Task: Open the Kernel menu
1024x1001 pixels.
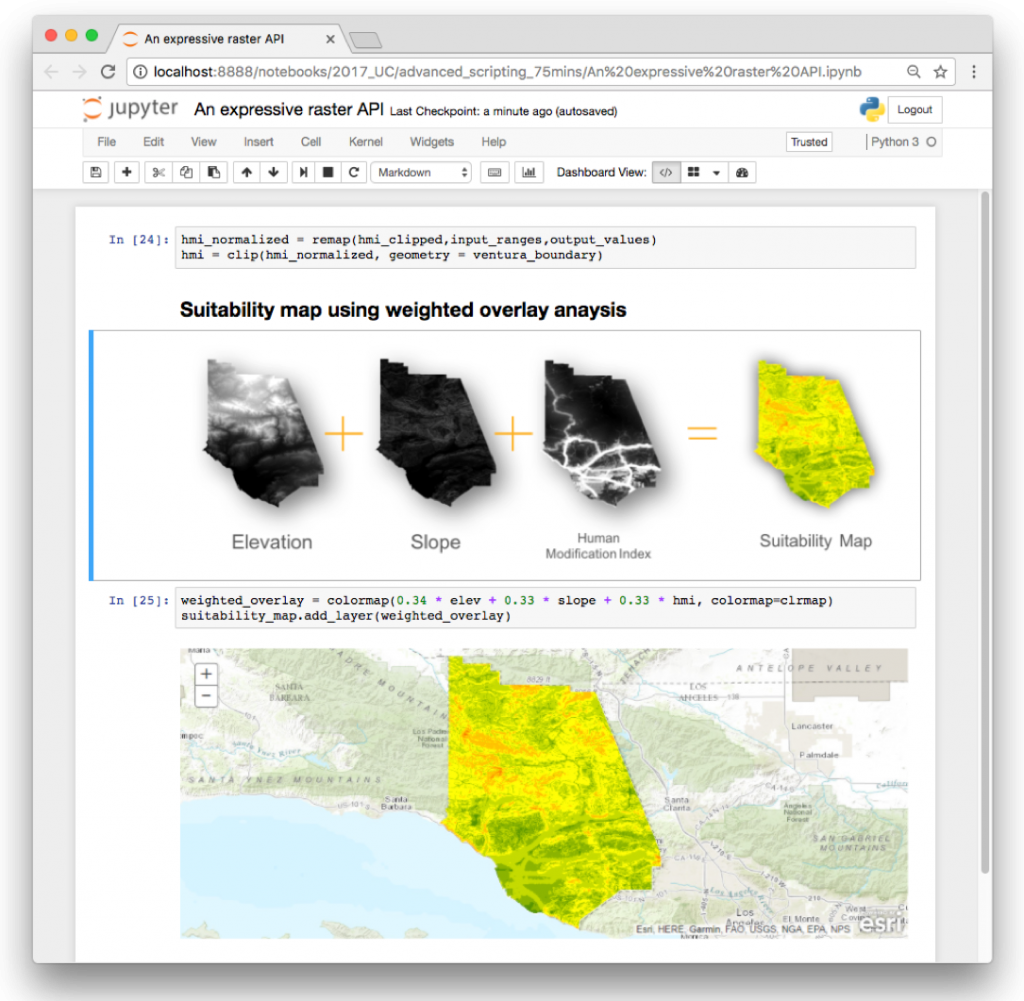Action: [x=366, y=142]
